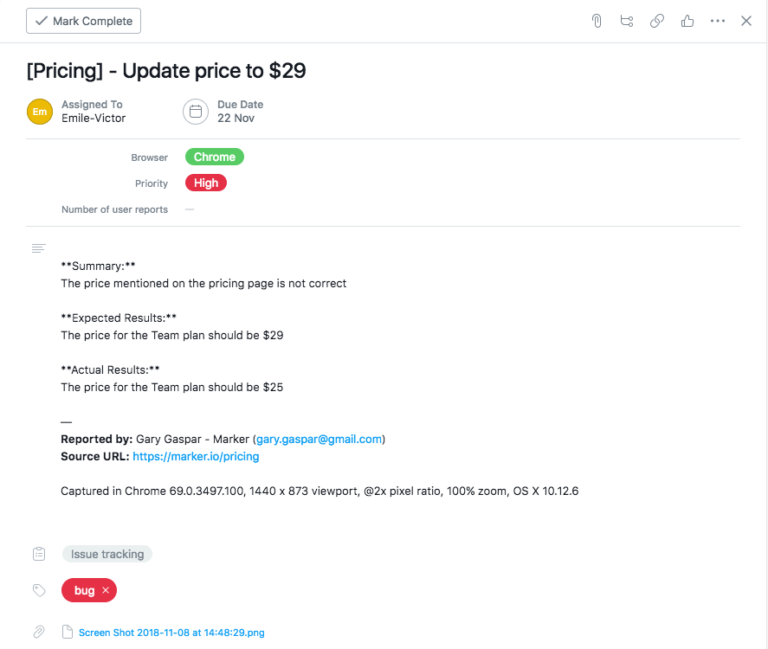This screenshot has height=649, width=768.
Task: Like the task with thumbs-up icon
Action: point(687,21)
